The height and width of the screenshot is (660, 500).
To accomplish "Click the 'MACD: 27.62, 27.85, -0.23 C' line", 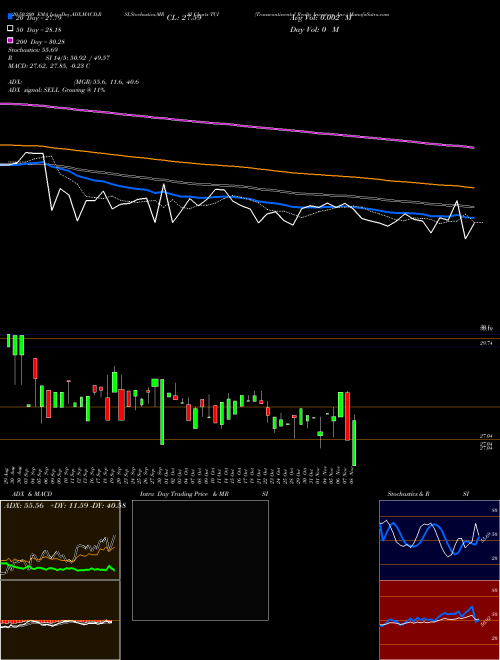I will coord(49,66).
